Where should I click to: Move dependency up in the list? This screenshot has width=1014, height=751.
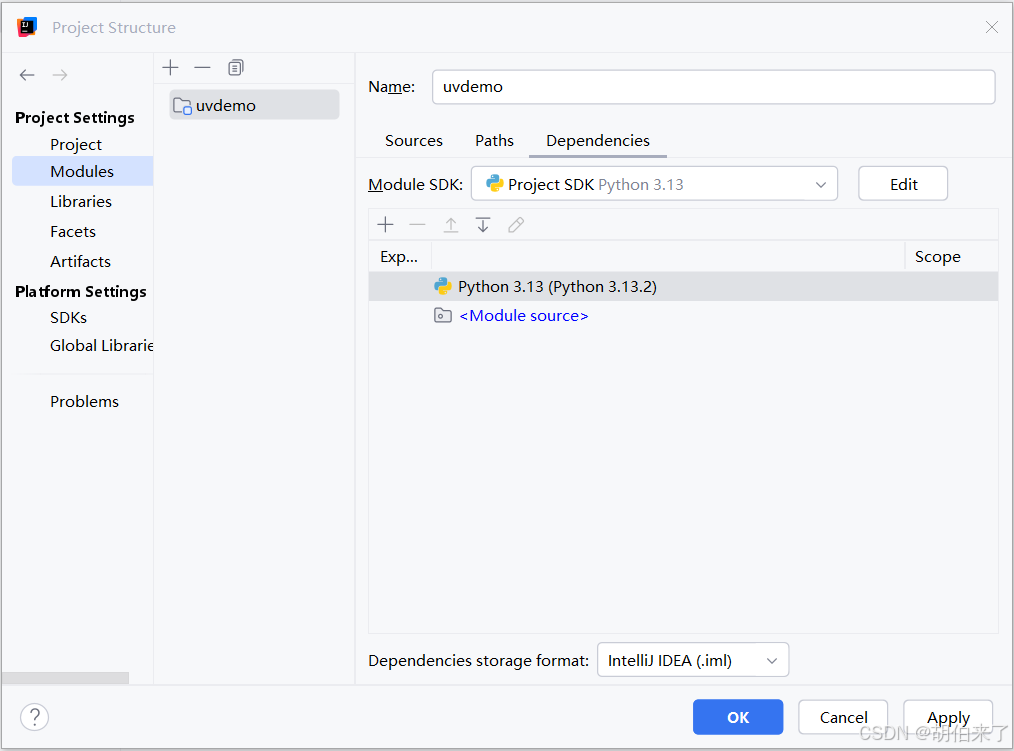[x=451, y=224]
